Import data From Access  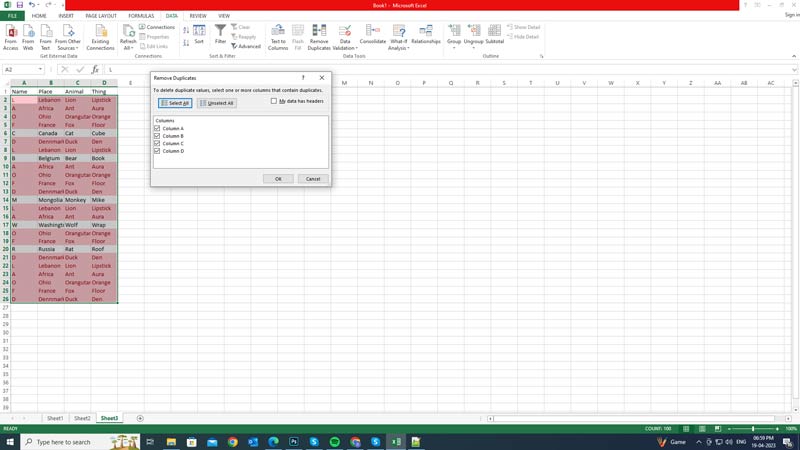(x=11, y=38)
